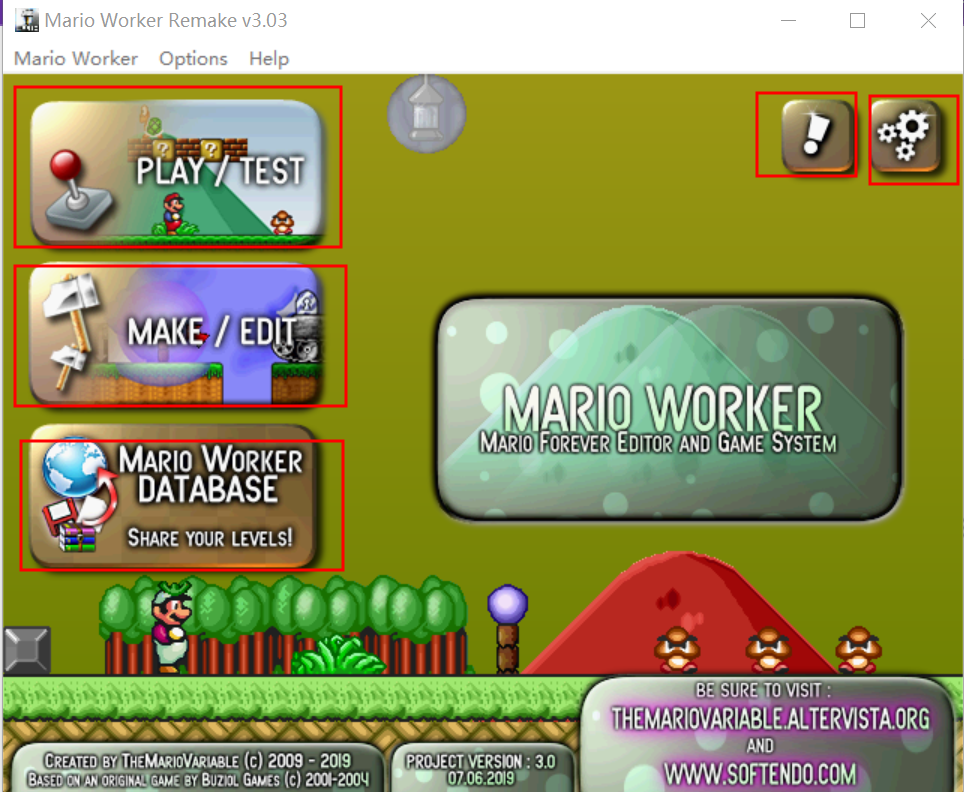Viewport: 964px width, 792px height.
Task: Open the Mario Worker menu
Action: [x=76, y=58]
